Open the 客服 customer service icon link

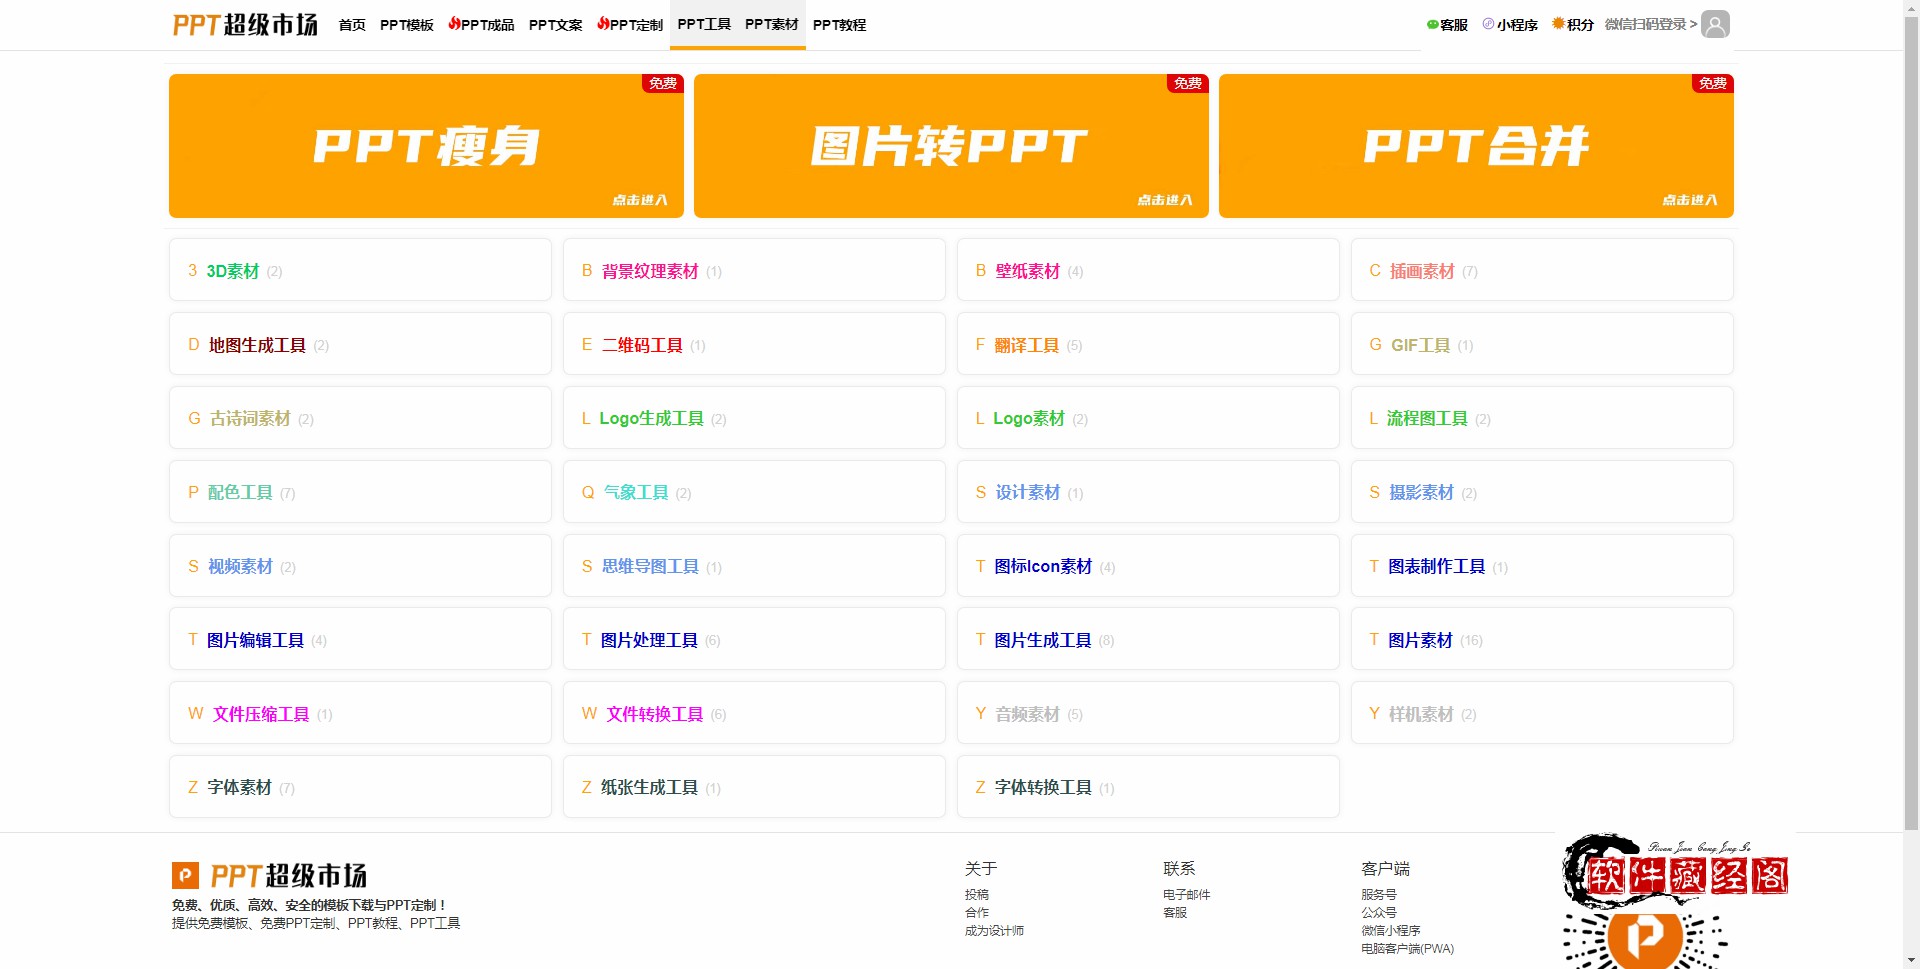coord(1447,25)
